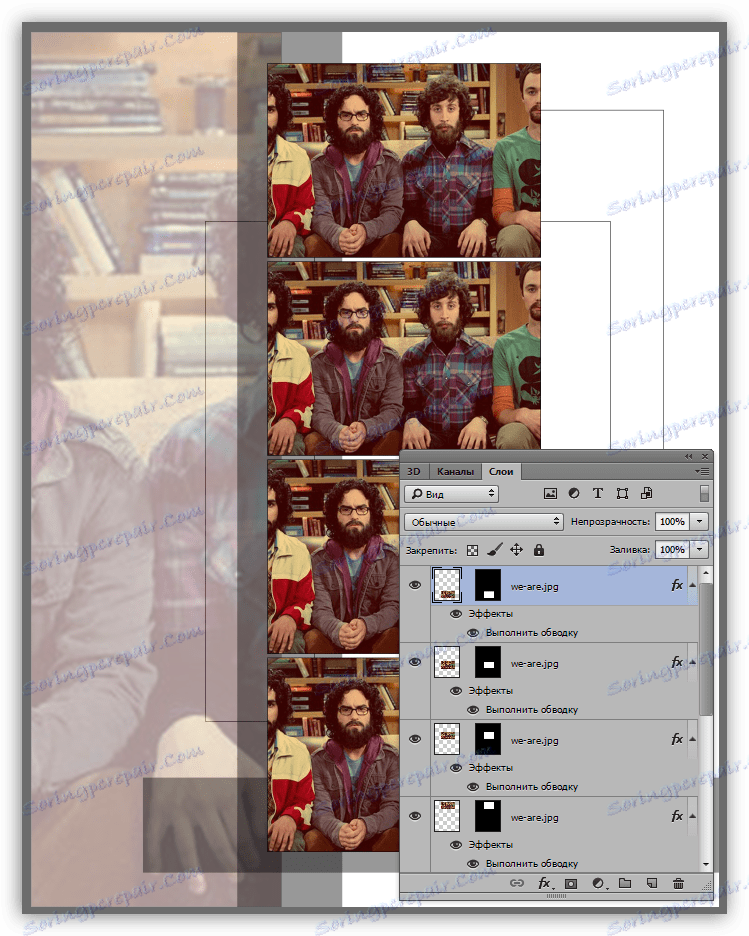Hide the second we-are.jpg layer
This screenshot has height=936, width=749.
(415, 663)
